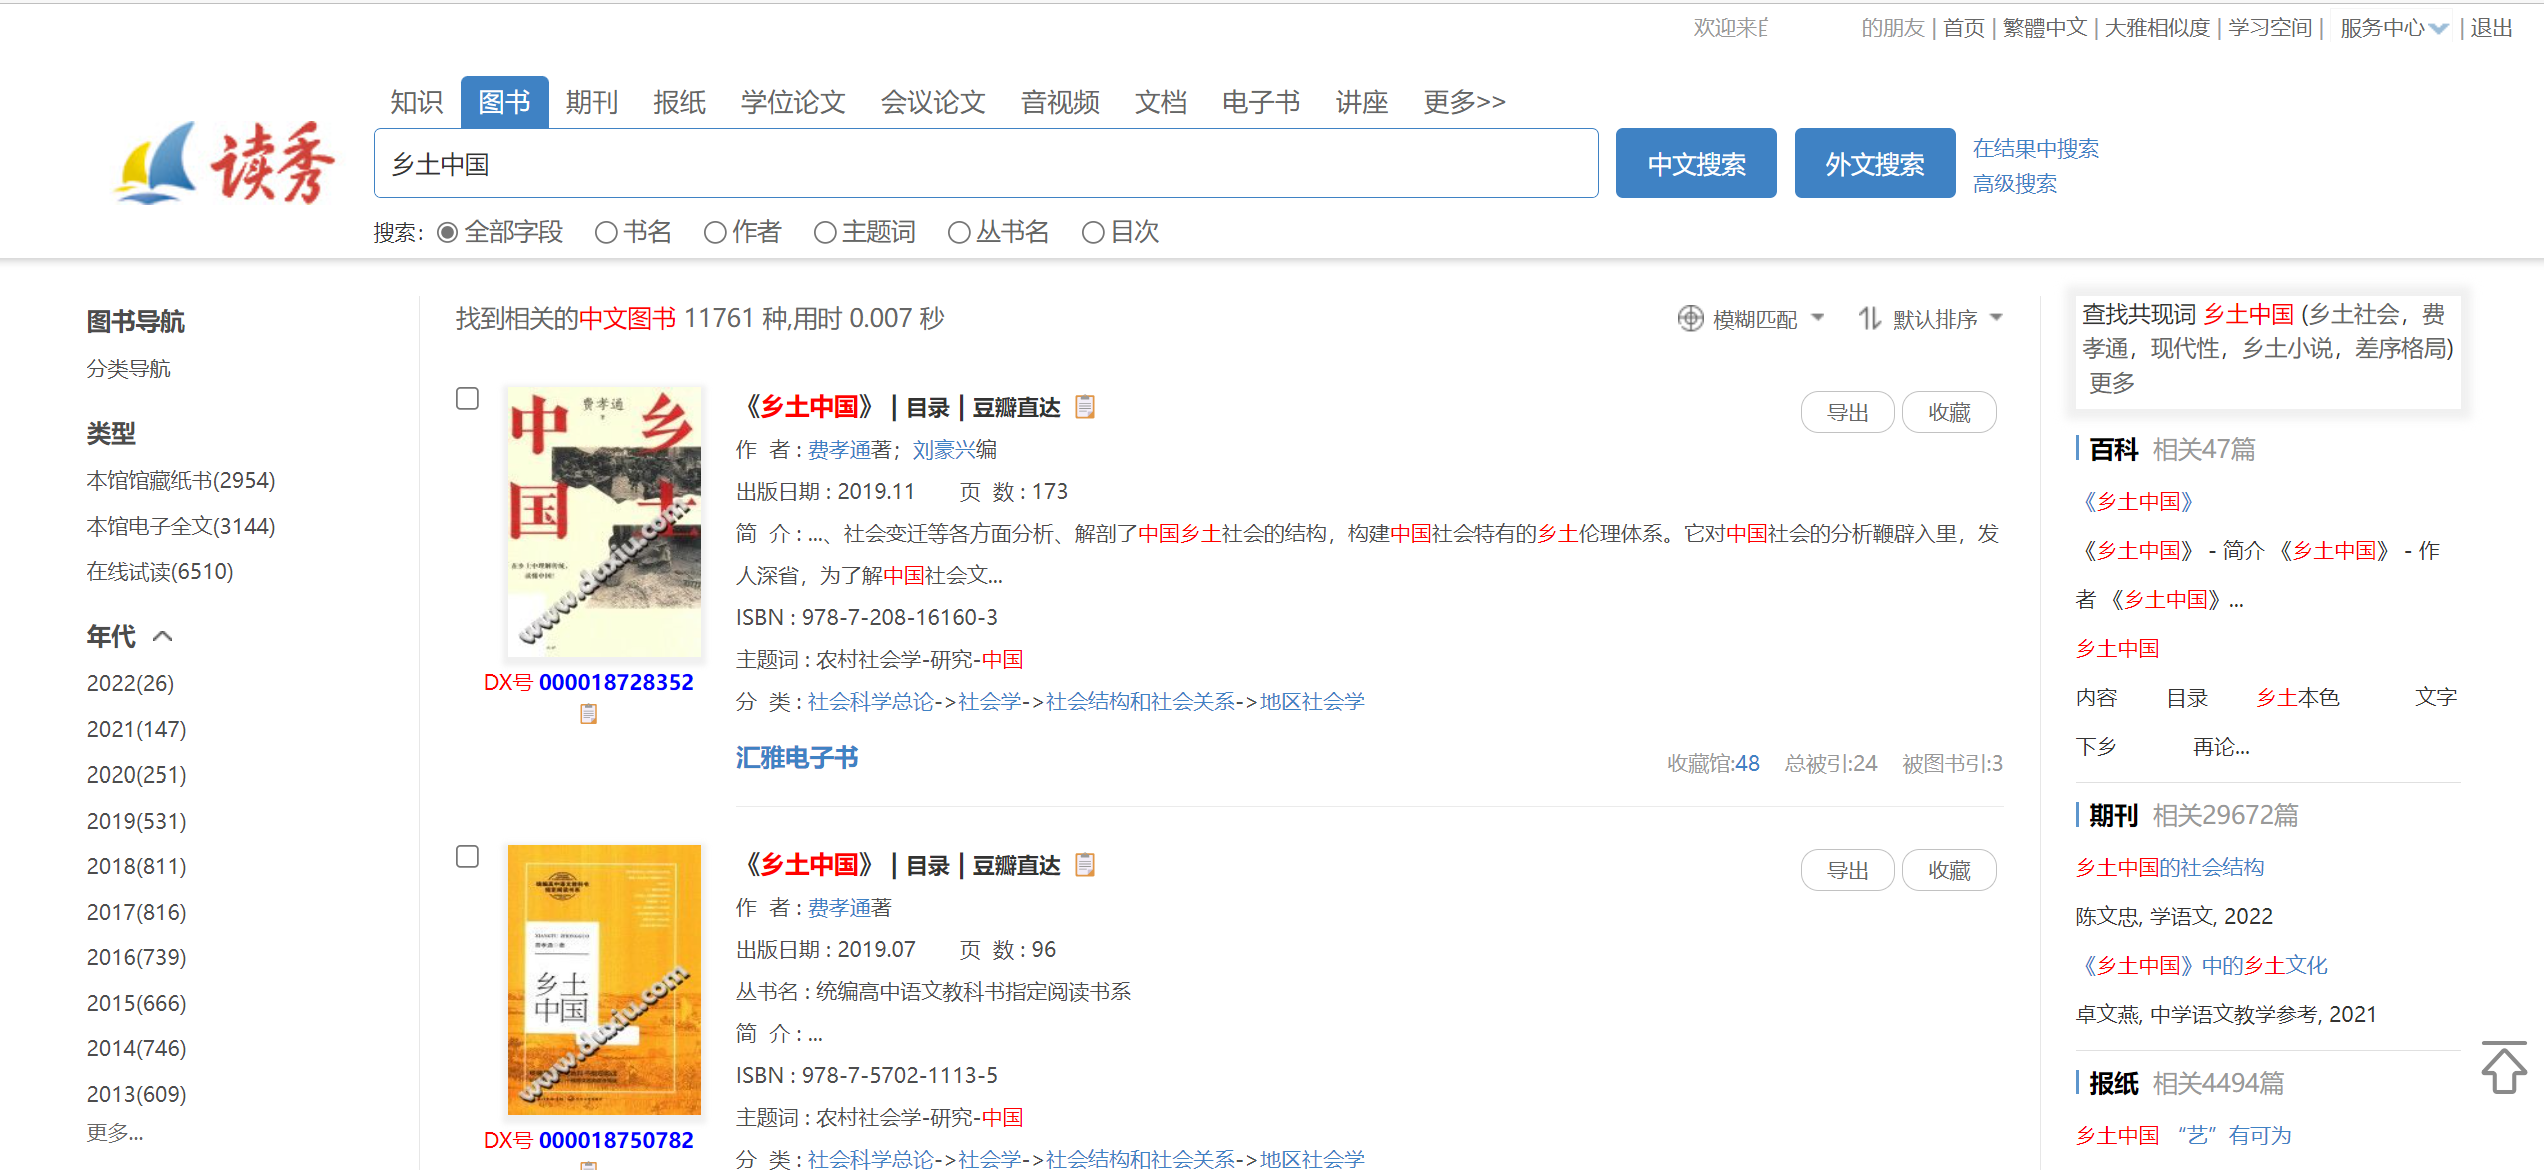Viewport: 2544px width, 1170px height.
Task: Click the clipboard icon beside first 豆瓣直达
Action: click(x=1085, y=407)
